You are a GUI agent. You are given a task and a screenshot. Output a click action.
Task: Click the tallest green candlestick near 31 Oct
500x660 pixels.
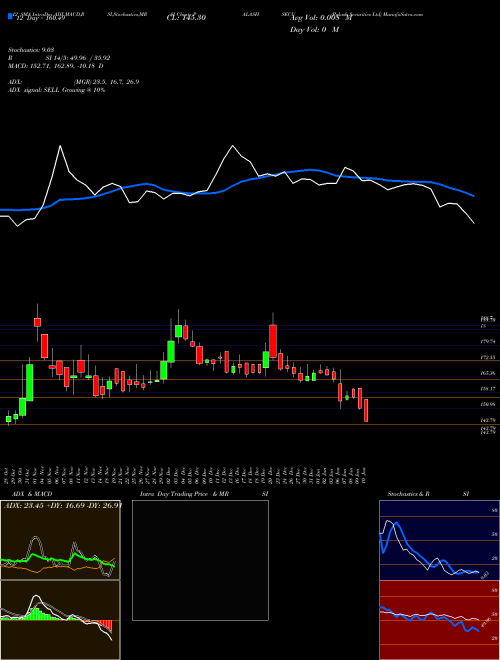point(29,382)
